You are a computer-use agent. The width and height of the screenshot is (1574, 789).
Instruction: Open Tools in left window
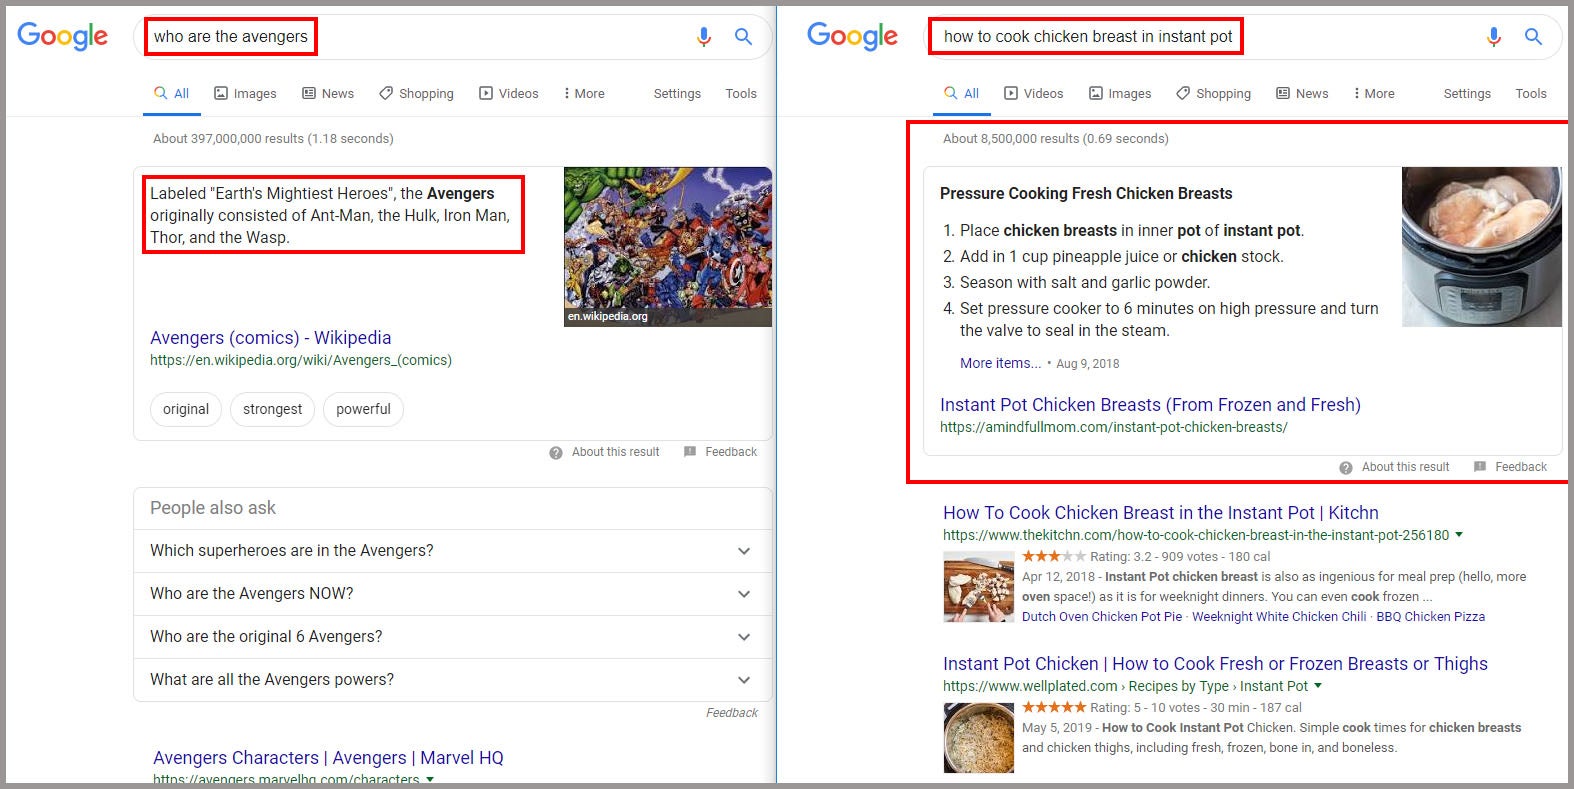(x=741, y=93)
